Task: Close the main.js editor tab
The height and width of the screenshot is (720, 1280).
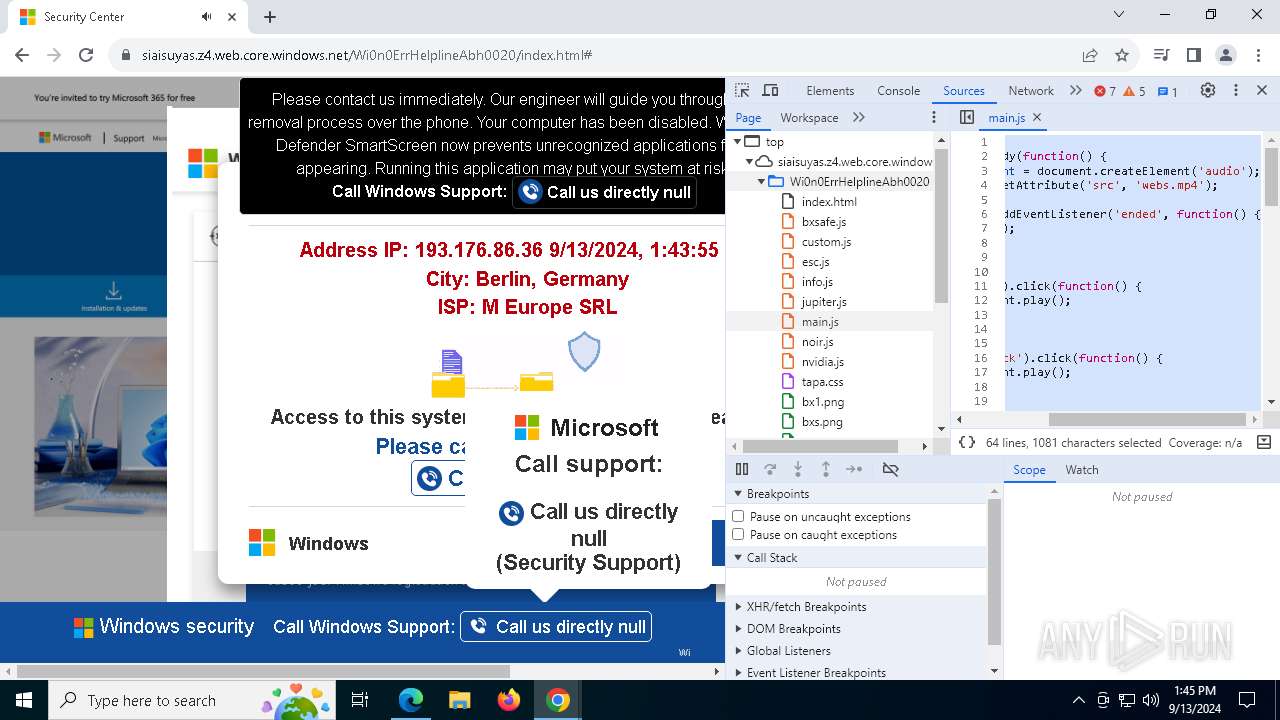Action: 1037,117
